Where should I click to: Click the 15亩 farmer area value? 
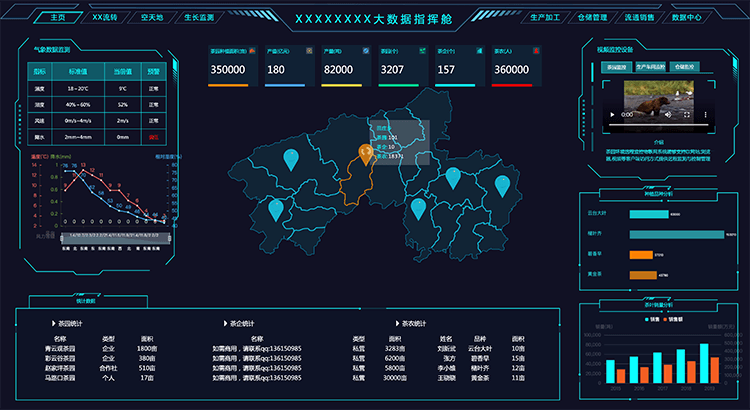518,358
